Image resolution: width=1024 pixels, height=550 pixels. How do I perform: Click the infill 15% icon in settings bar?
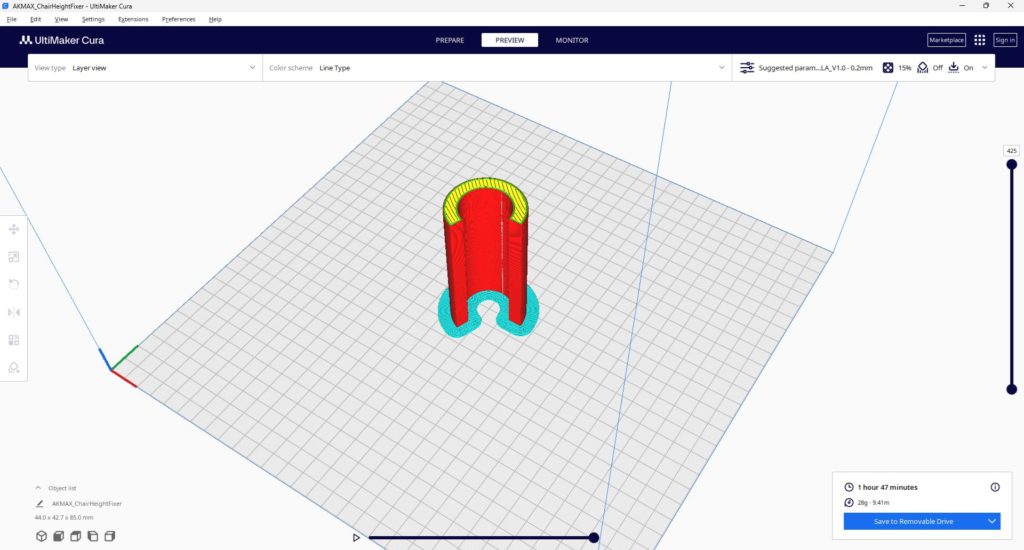coord(888,68)
